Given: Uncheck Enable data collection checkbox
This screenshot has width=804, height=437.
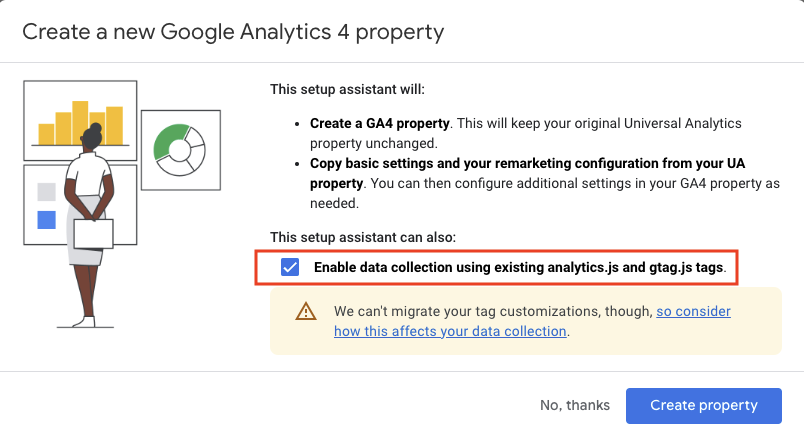Looking at the screenshot, I should [290, 267].
